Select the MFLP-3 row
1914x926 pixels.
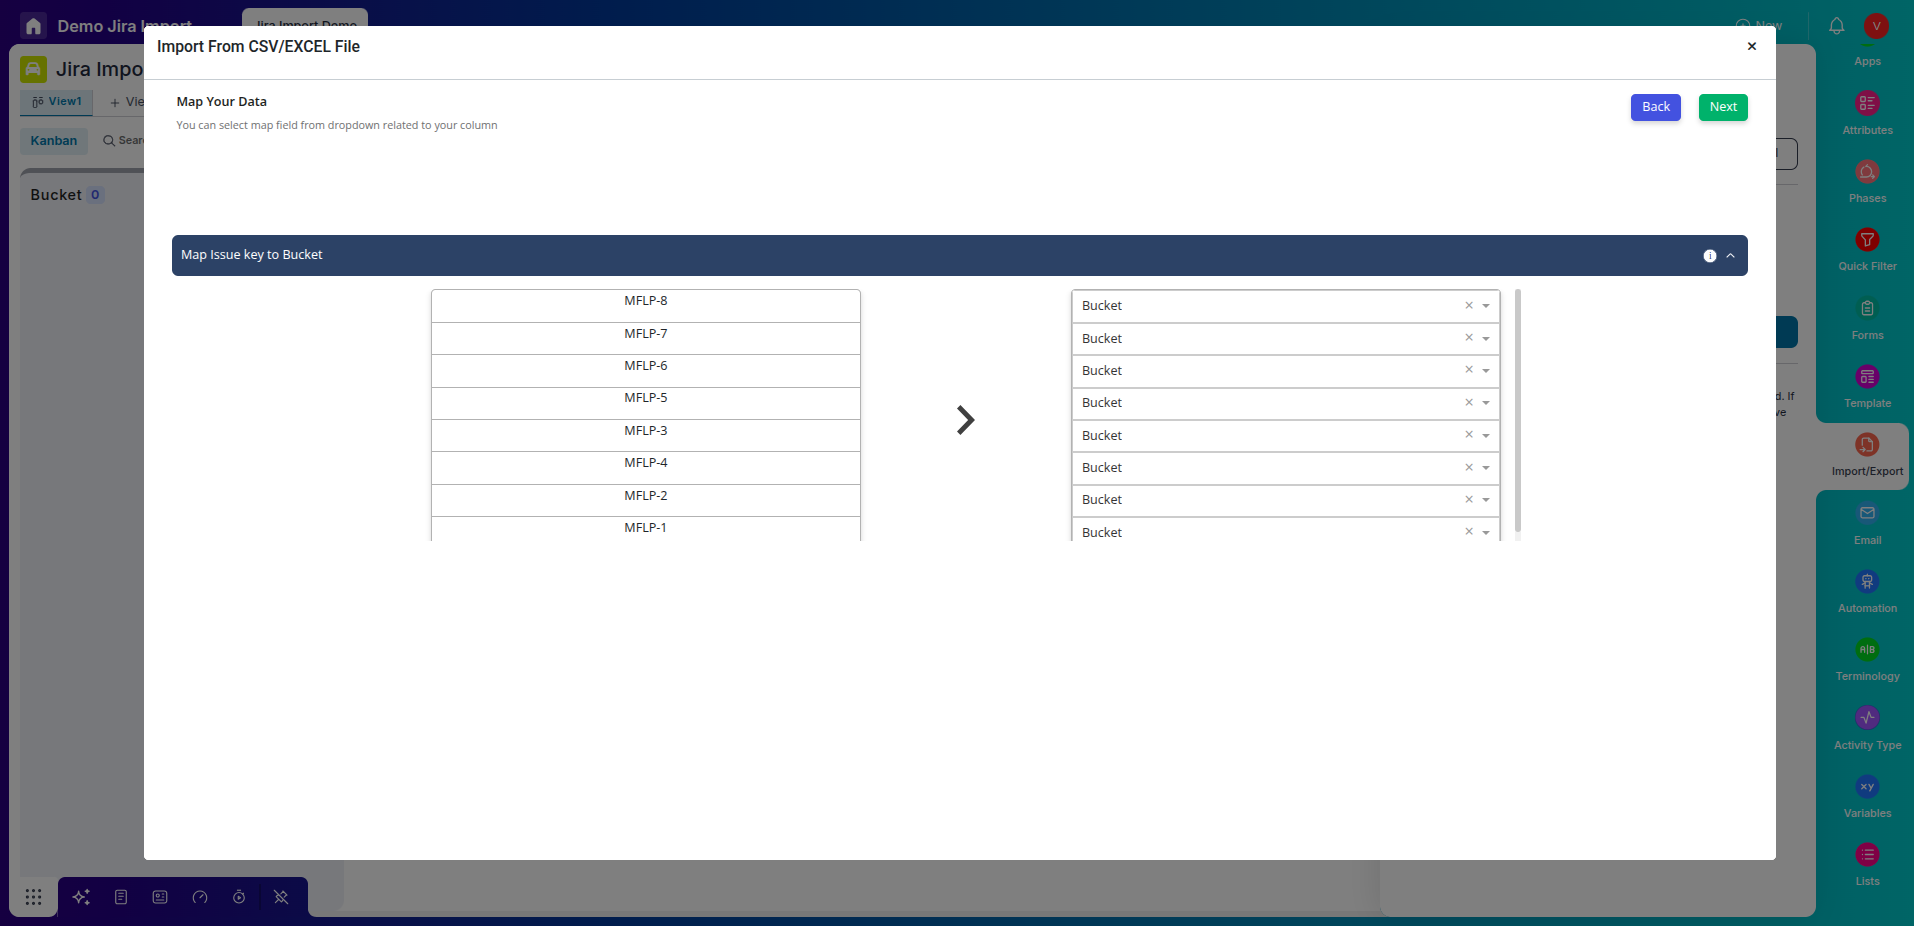646,436
